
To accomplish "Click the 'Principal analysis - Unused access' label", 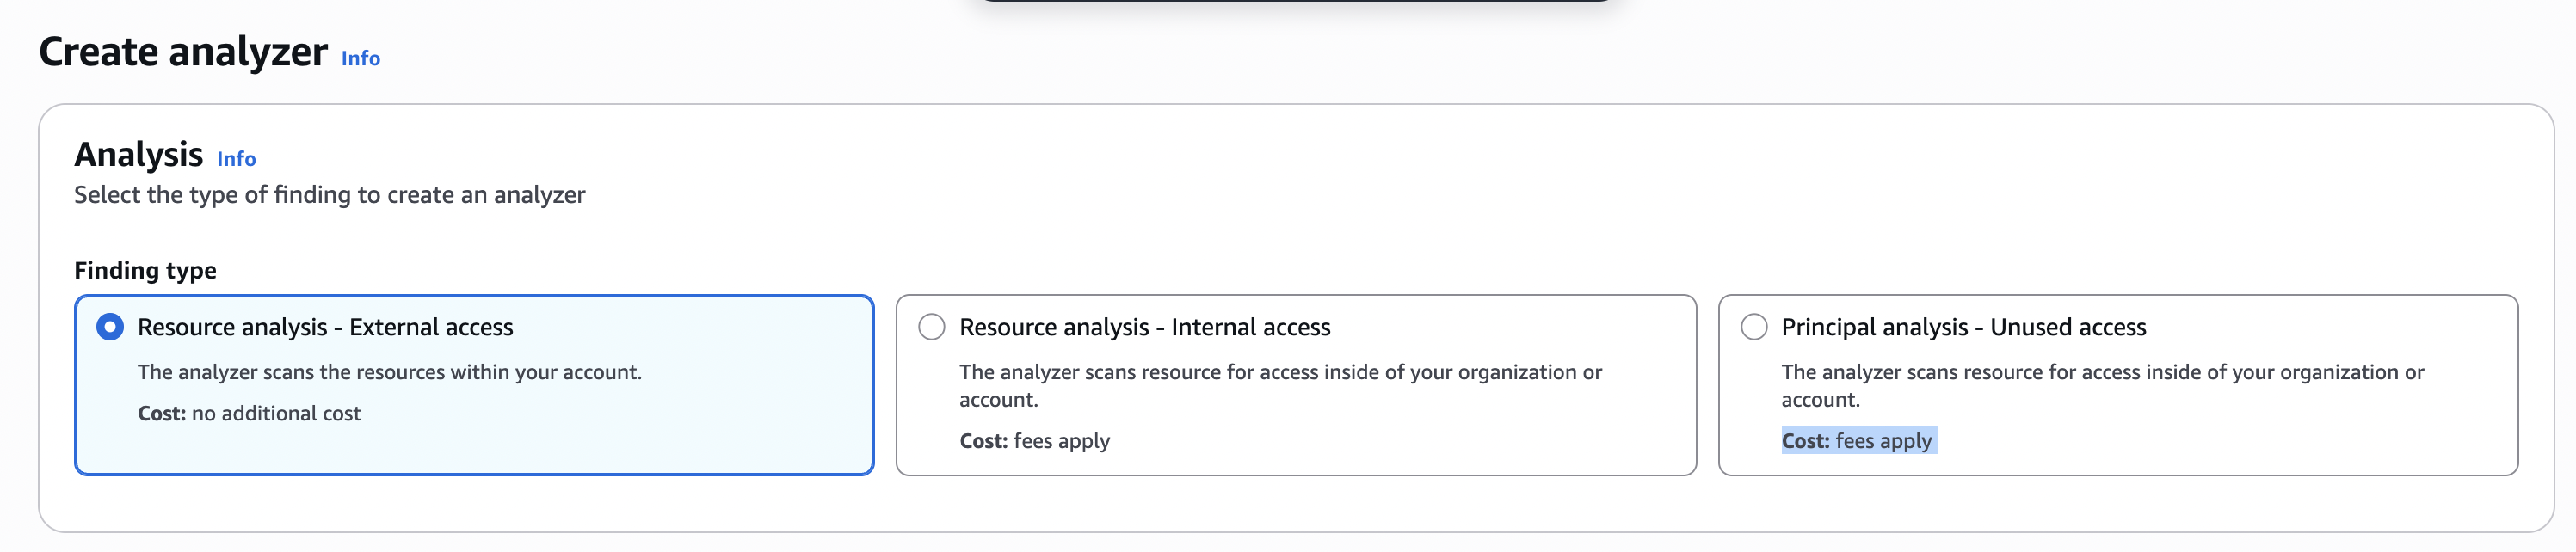I will click(x=1963, y=327).
